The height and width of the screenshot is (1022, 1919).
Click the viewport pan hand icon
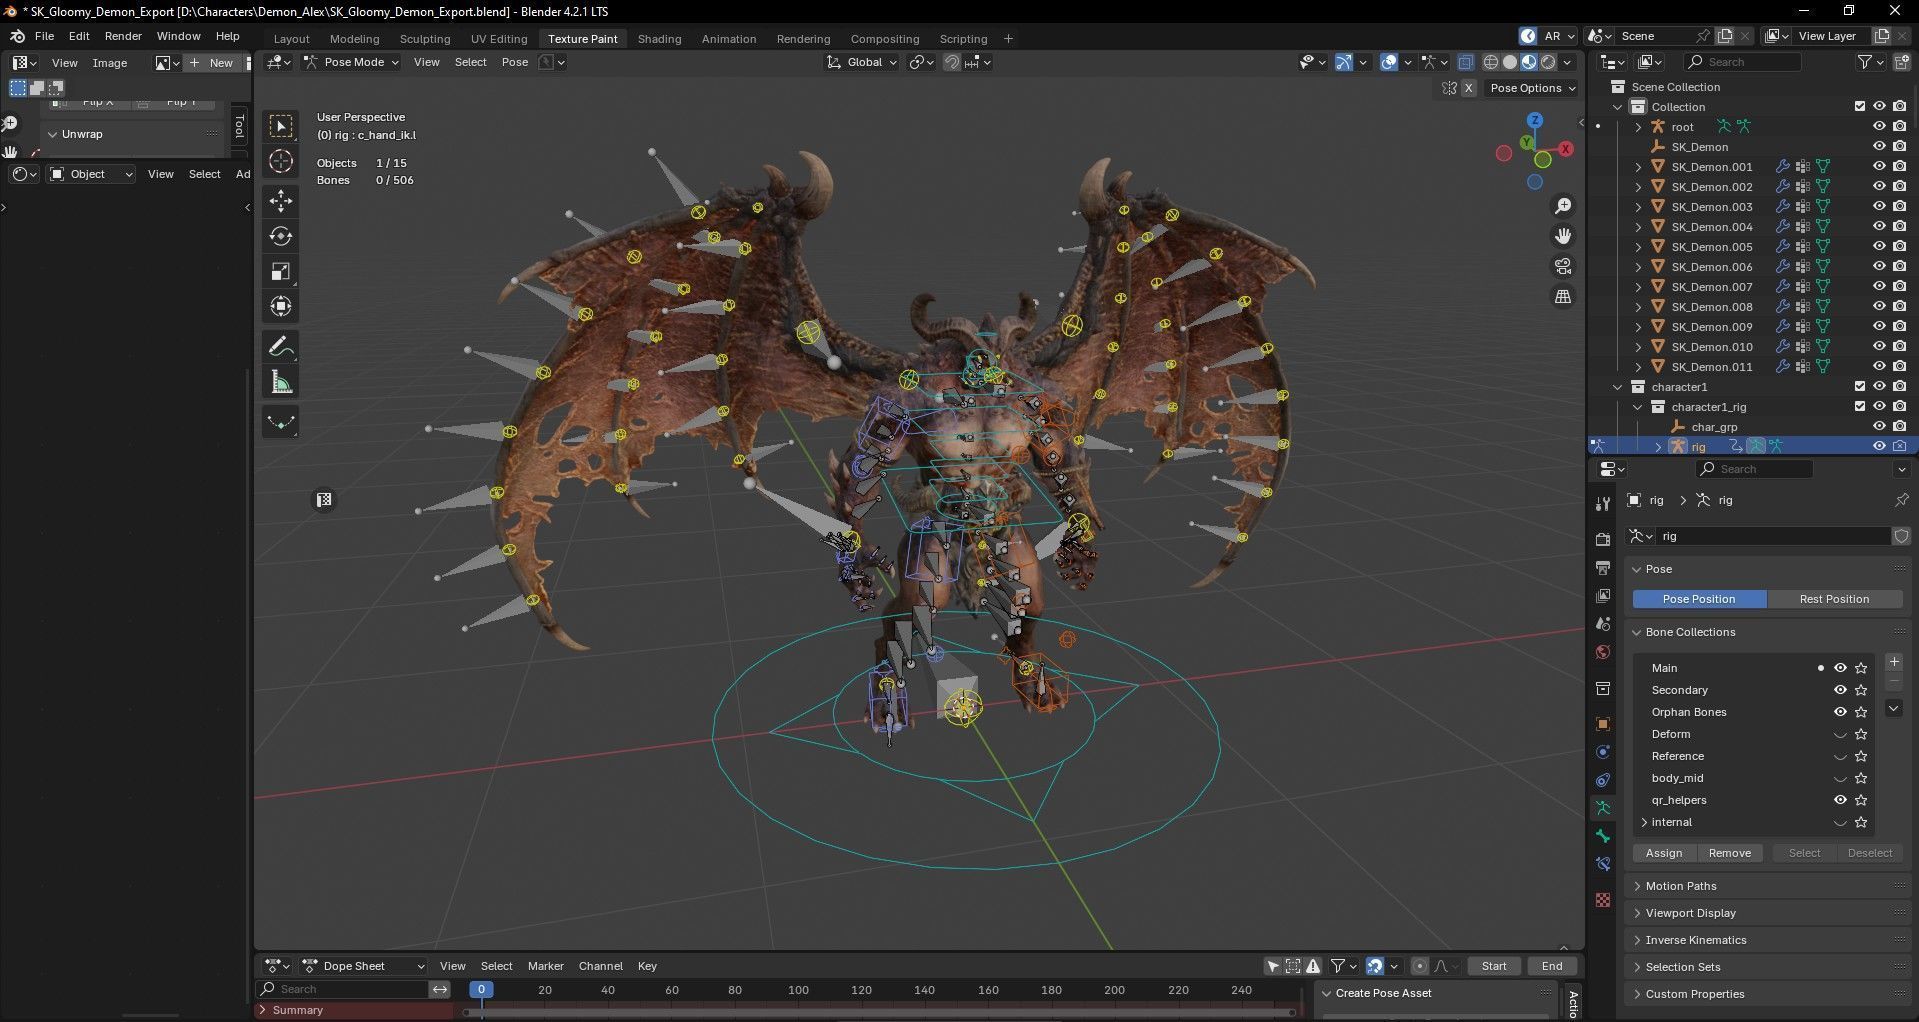(x=1563, y=236)
